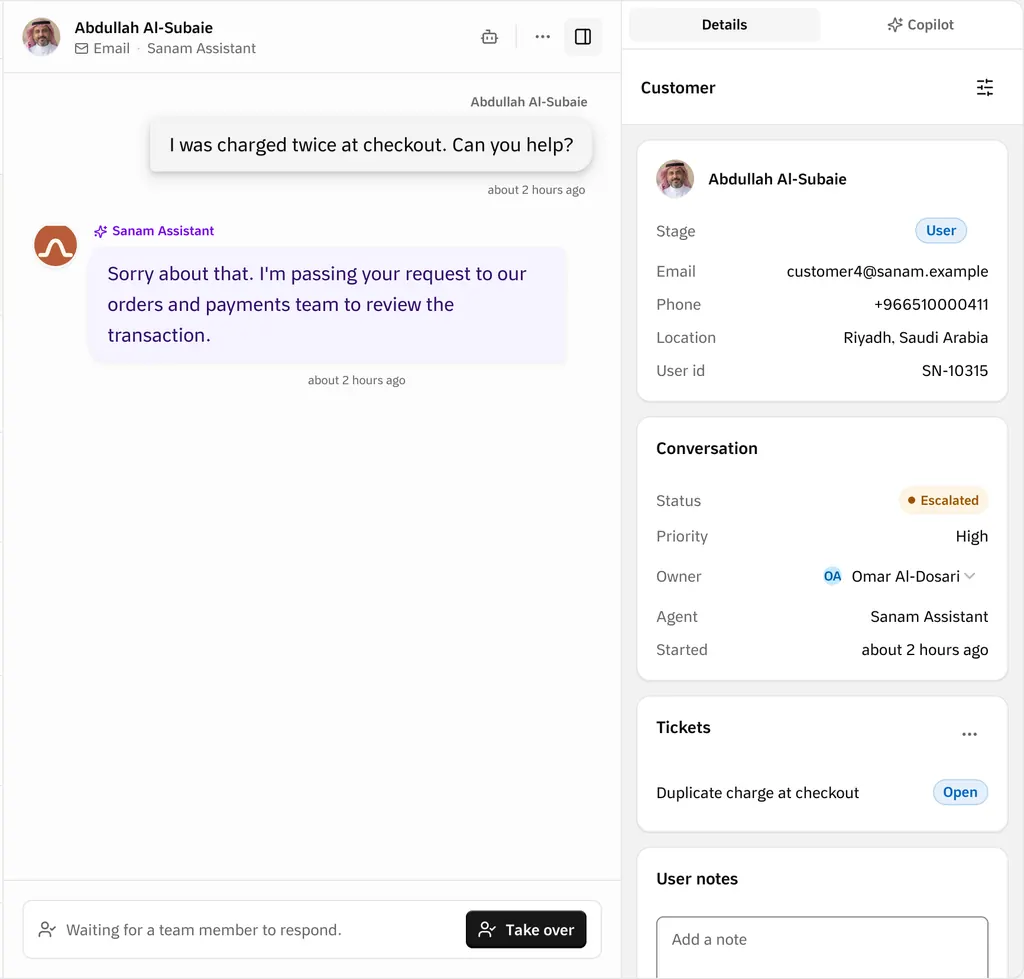Click the Tickets section heading
Image resolution: width=1024 pixels, height=979 pixels.
click(683, 728)
